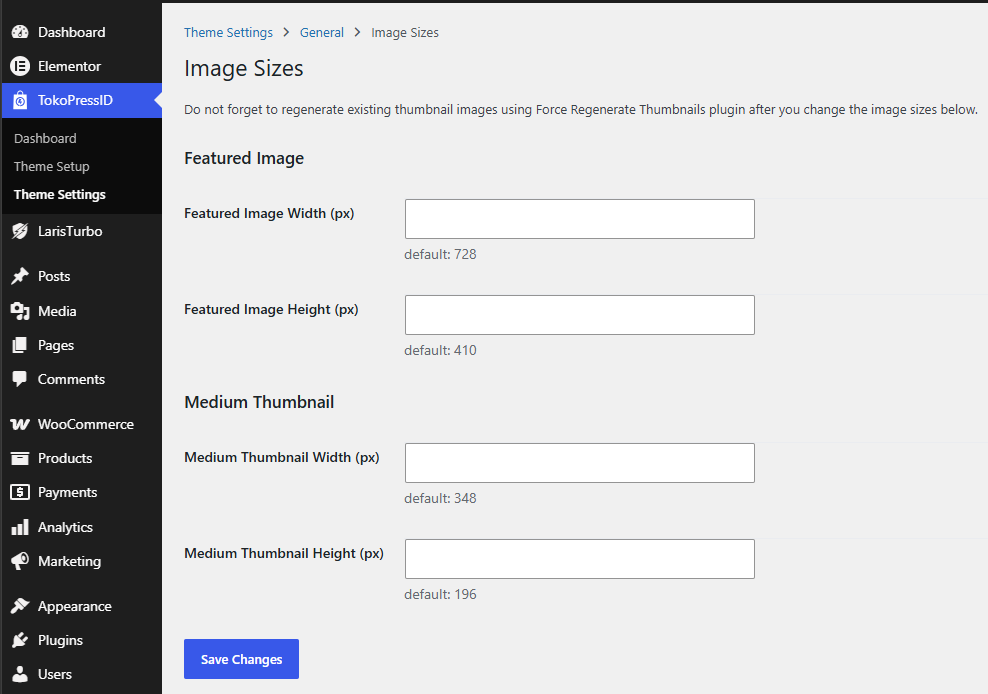The image size is (988, 694).
Task: Focus the Featured Image Height field
Action: click(580, 315)
